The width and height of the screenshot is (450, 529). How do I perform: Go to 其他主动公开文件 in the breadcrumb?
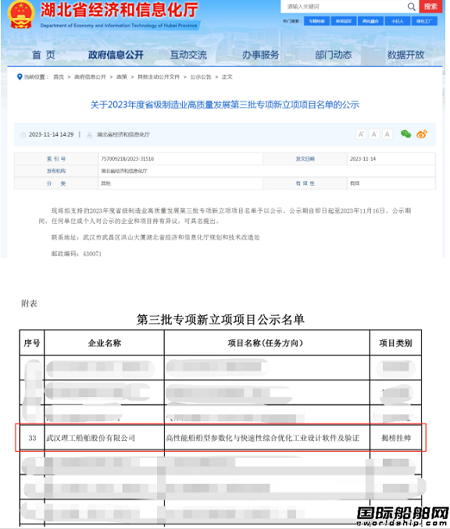tap(158, 77)
